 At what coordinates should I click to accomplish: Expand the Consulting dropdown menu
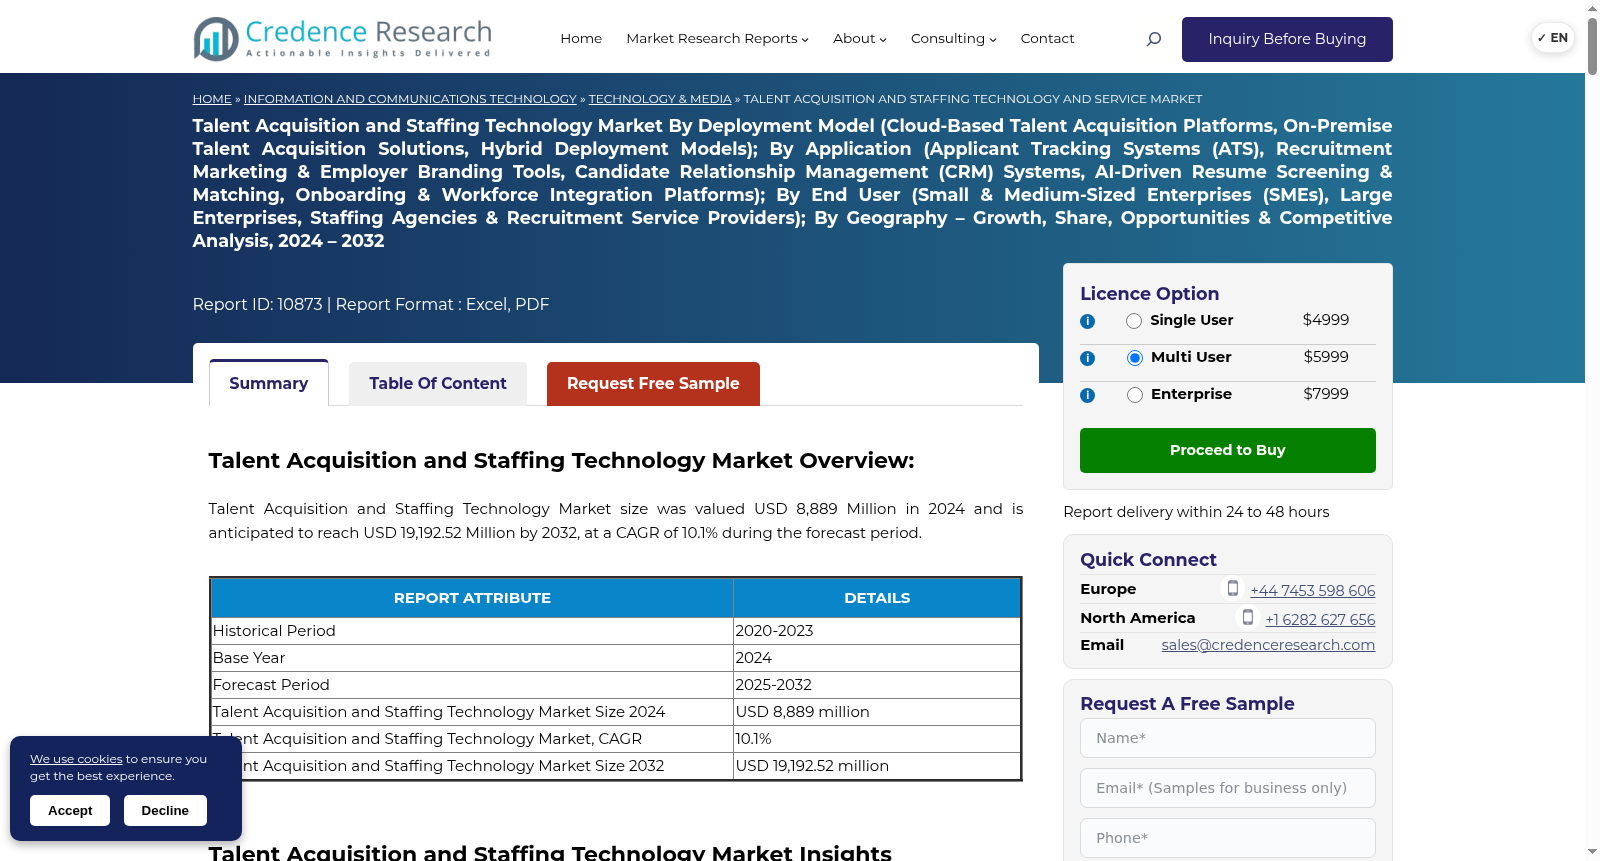[953, 39]
